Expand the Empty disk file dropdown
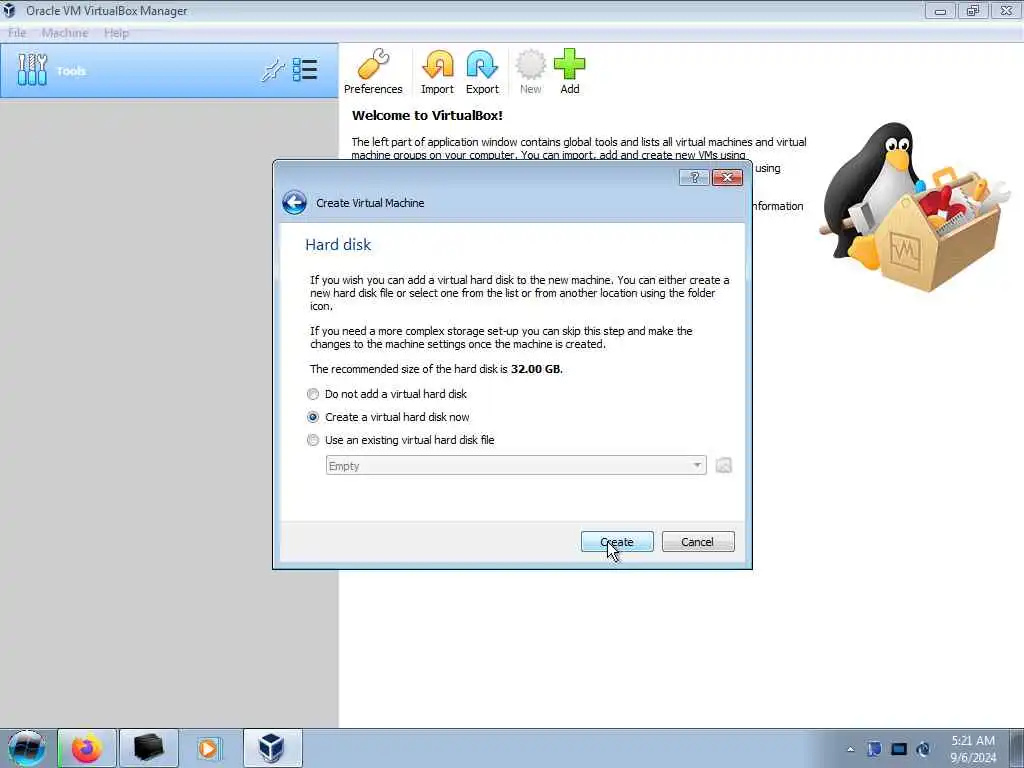Viewport: 1024px width, 768px height. click(x=516, y=466)
